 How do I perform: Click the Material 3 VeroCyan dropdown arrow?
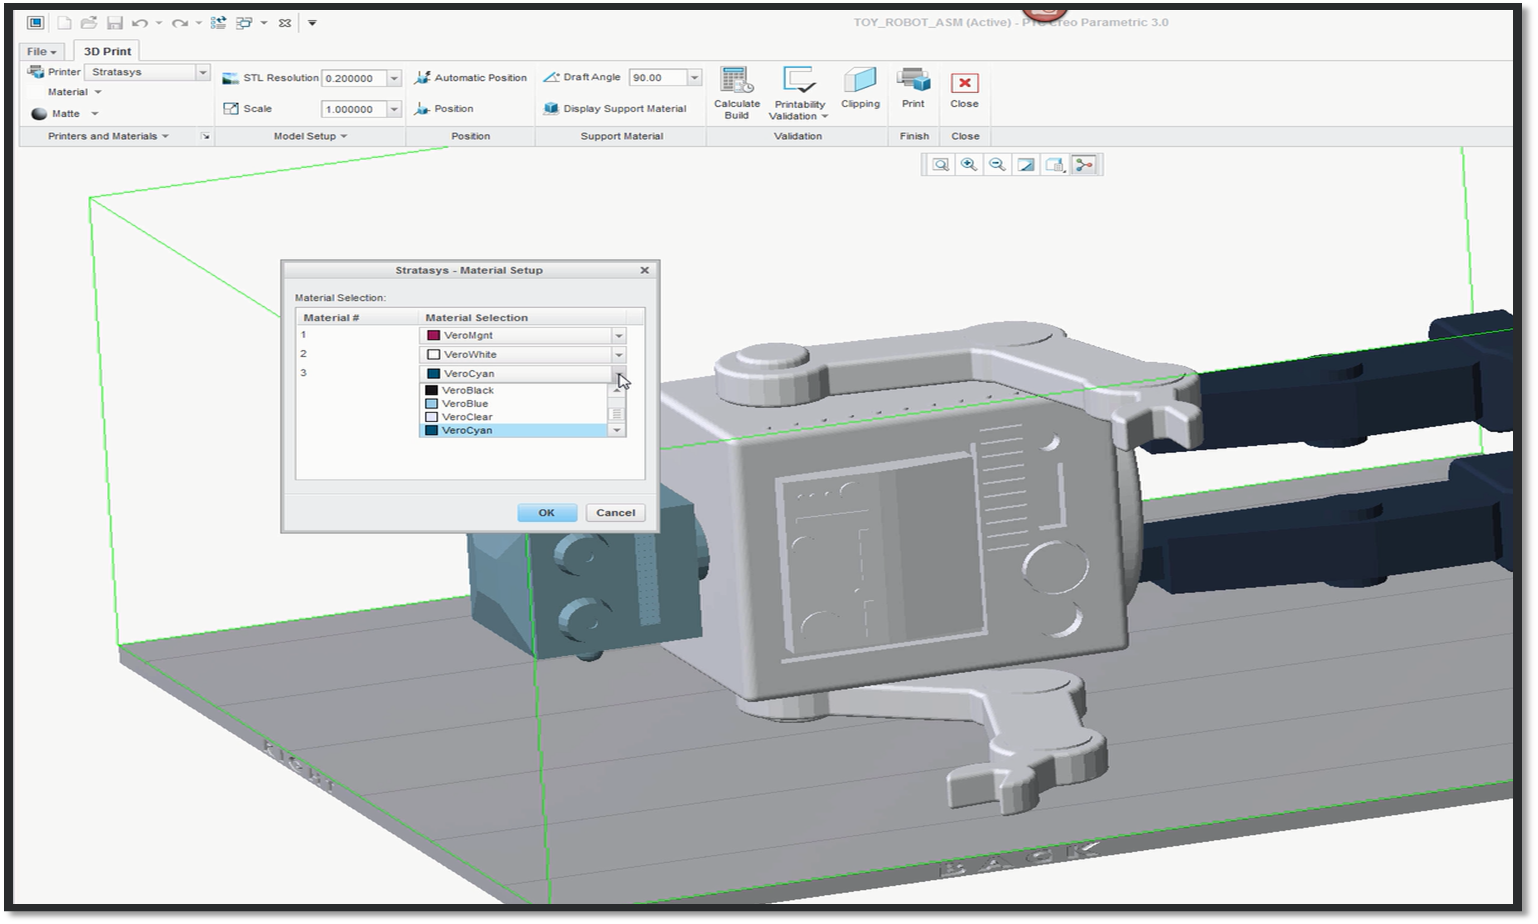click(x=618, y=374)
